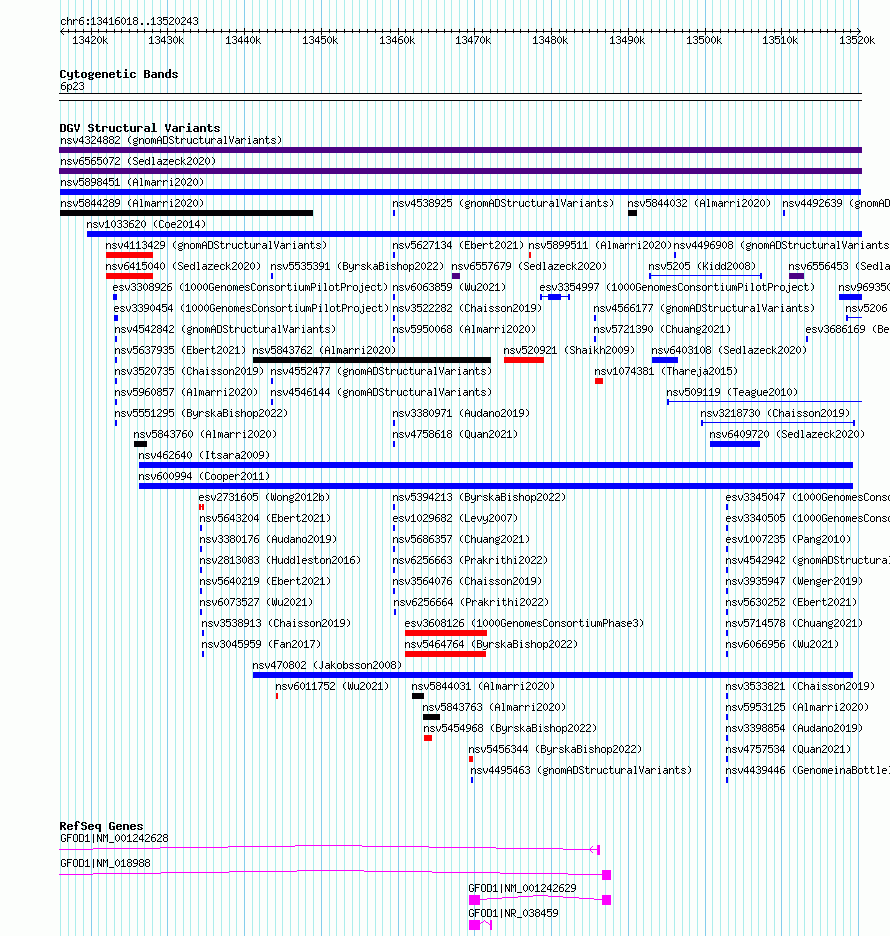Click the 13420k ruler tick label

(90, 41)
